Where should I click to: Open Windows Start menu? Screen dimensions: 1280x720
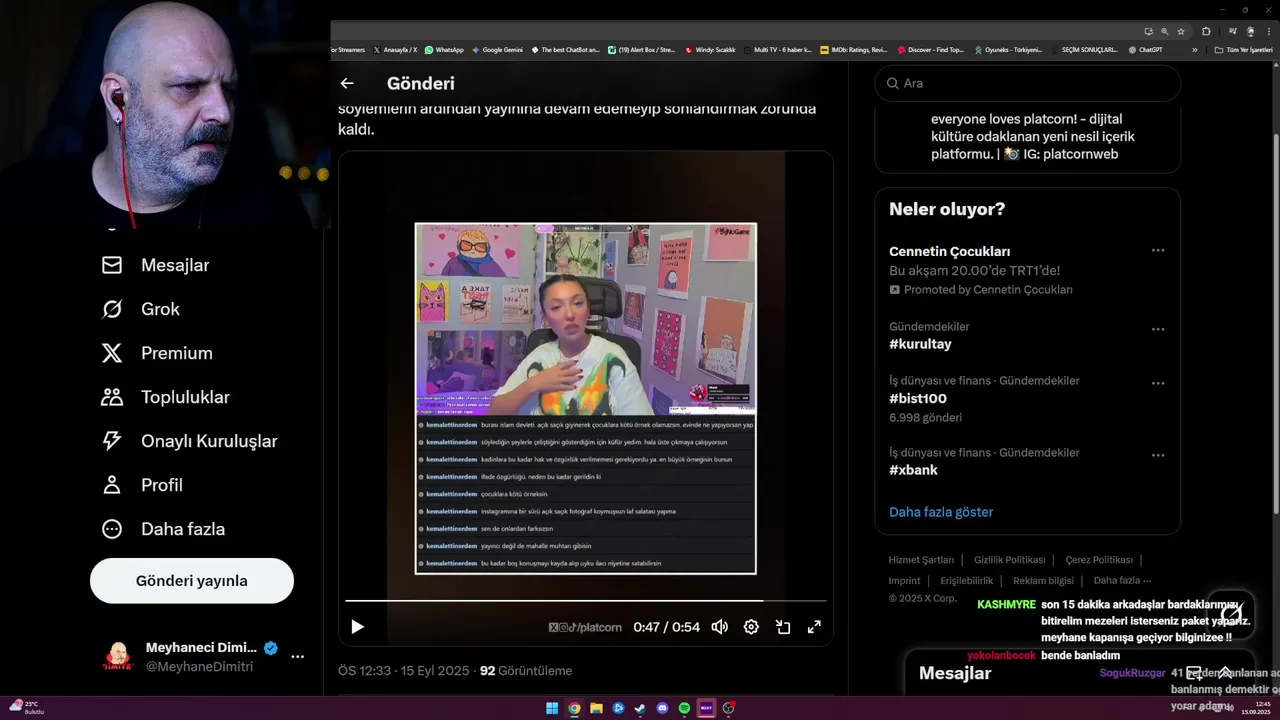552,708
